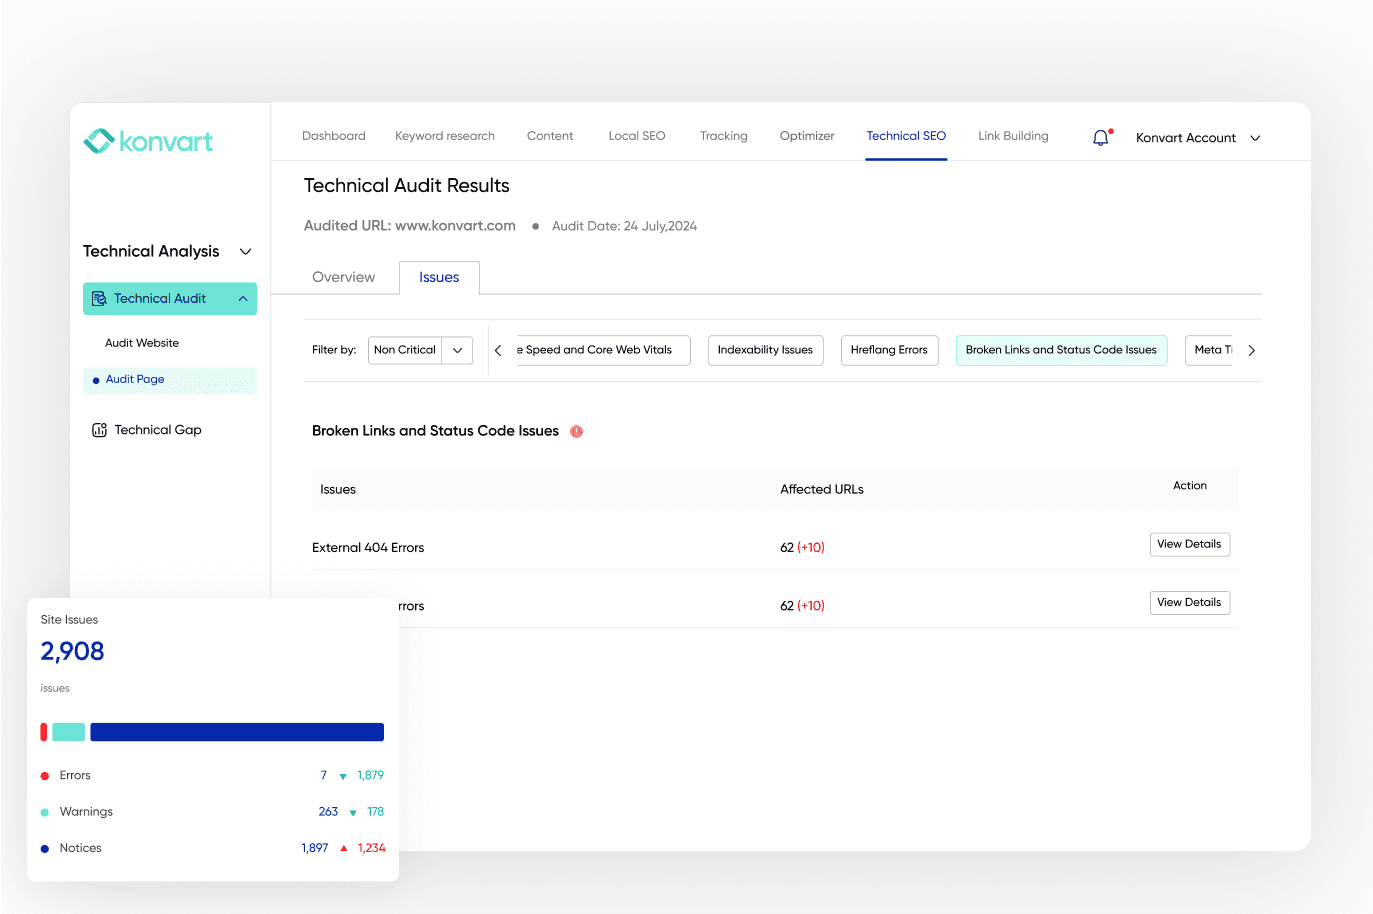
Task: Open the Keyword research menu item
Action: pos(444,136)
